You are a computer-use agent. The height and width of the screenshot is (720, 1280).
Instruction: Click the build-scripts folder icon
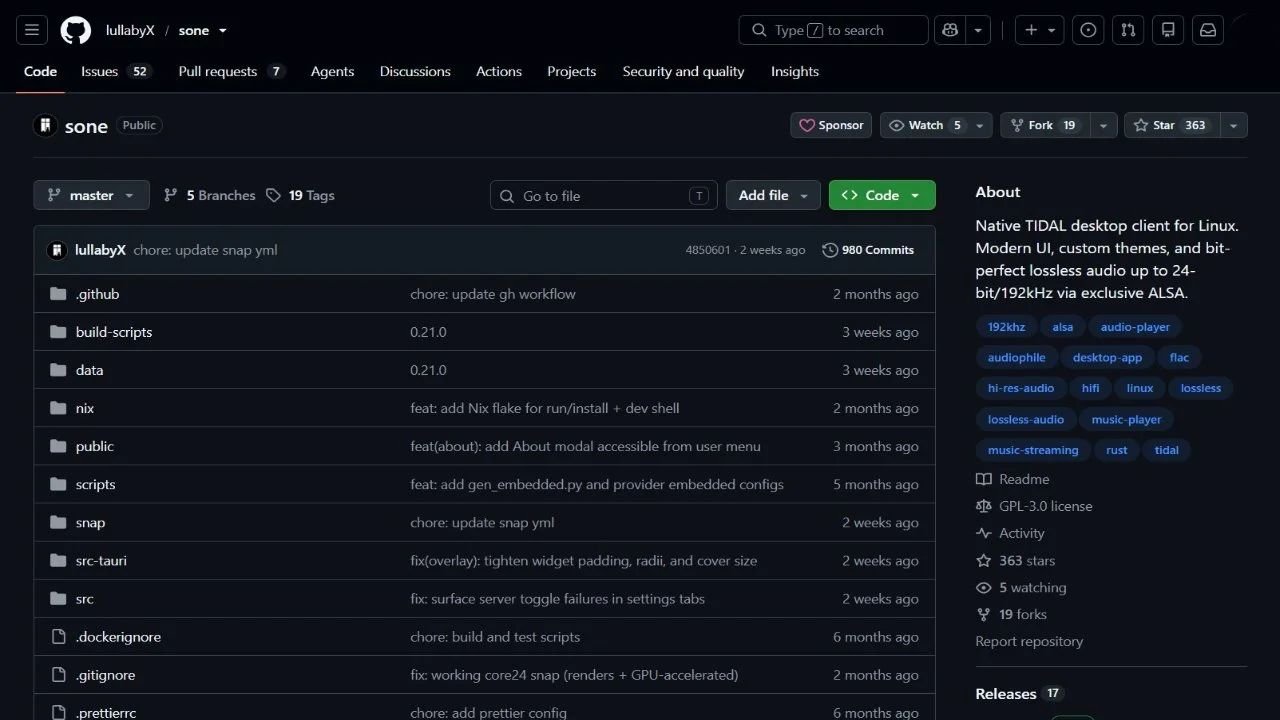click(x=58, y=332)
